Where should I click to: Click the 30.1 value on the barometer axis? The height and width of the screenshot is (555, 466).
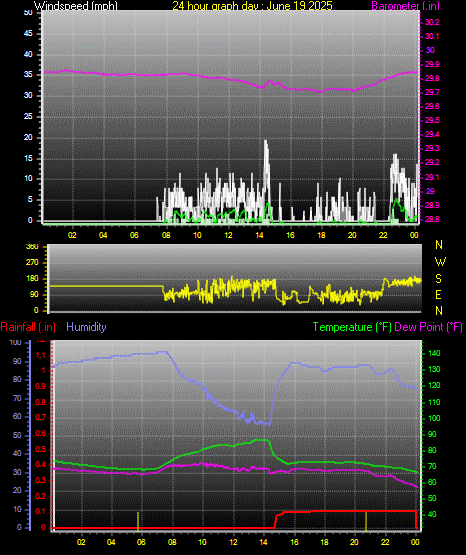click(x=432, y=36)
